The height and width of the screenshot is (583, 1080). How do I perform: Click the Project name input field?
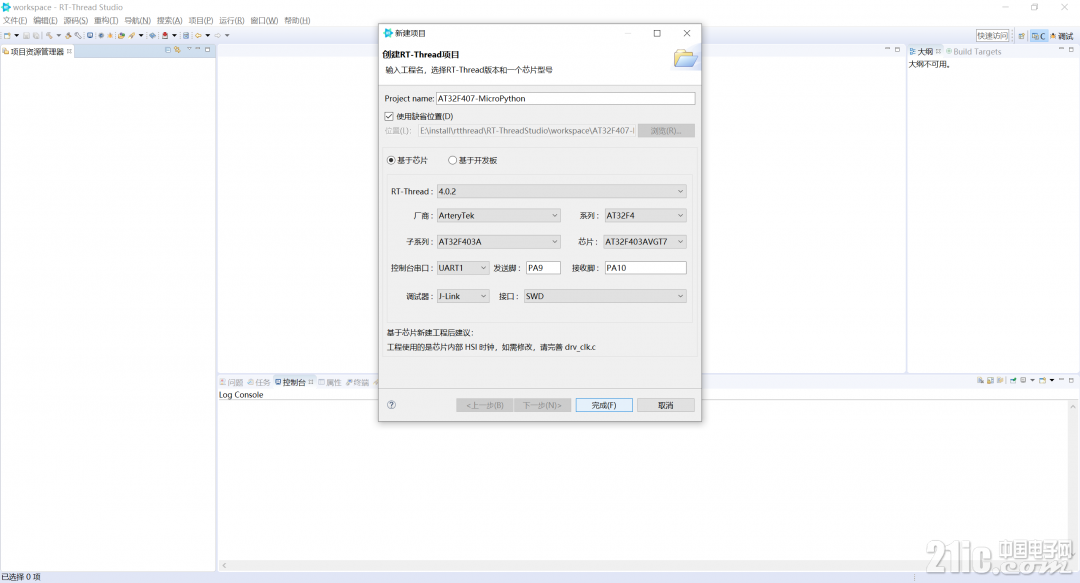(x=565, y=99)
